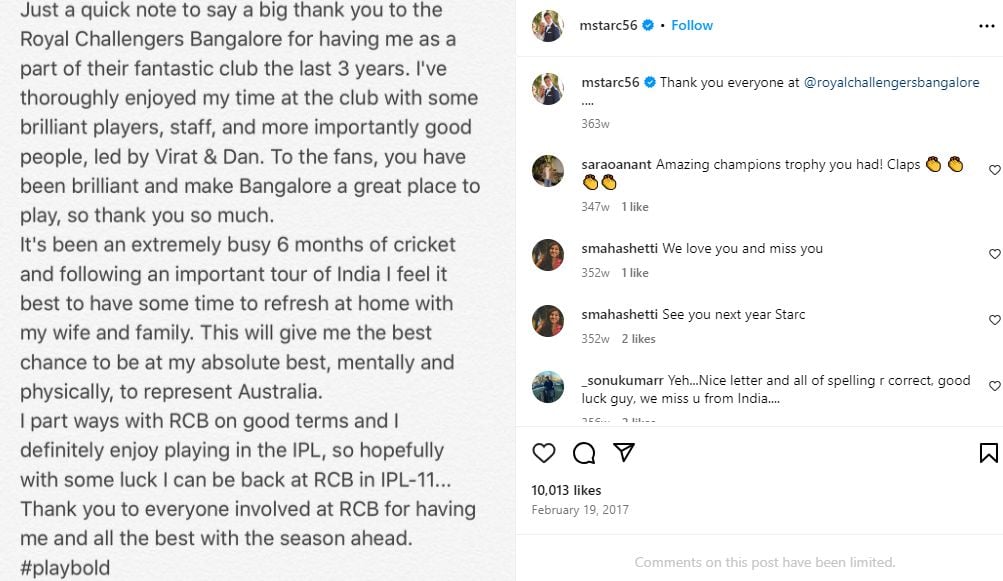This screenshot has width=1003, height=581.
Task: Follow the mstarc56 account
Action: pyautogui.click(x=692, y=25)
